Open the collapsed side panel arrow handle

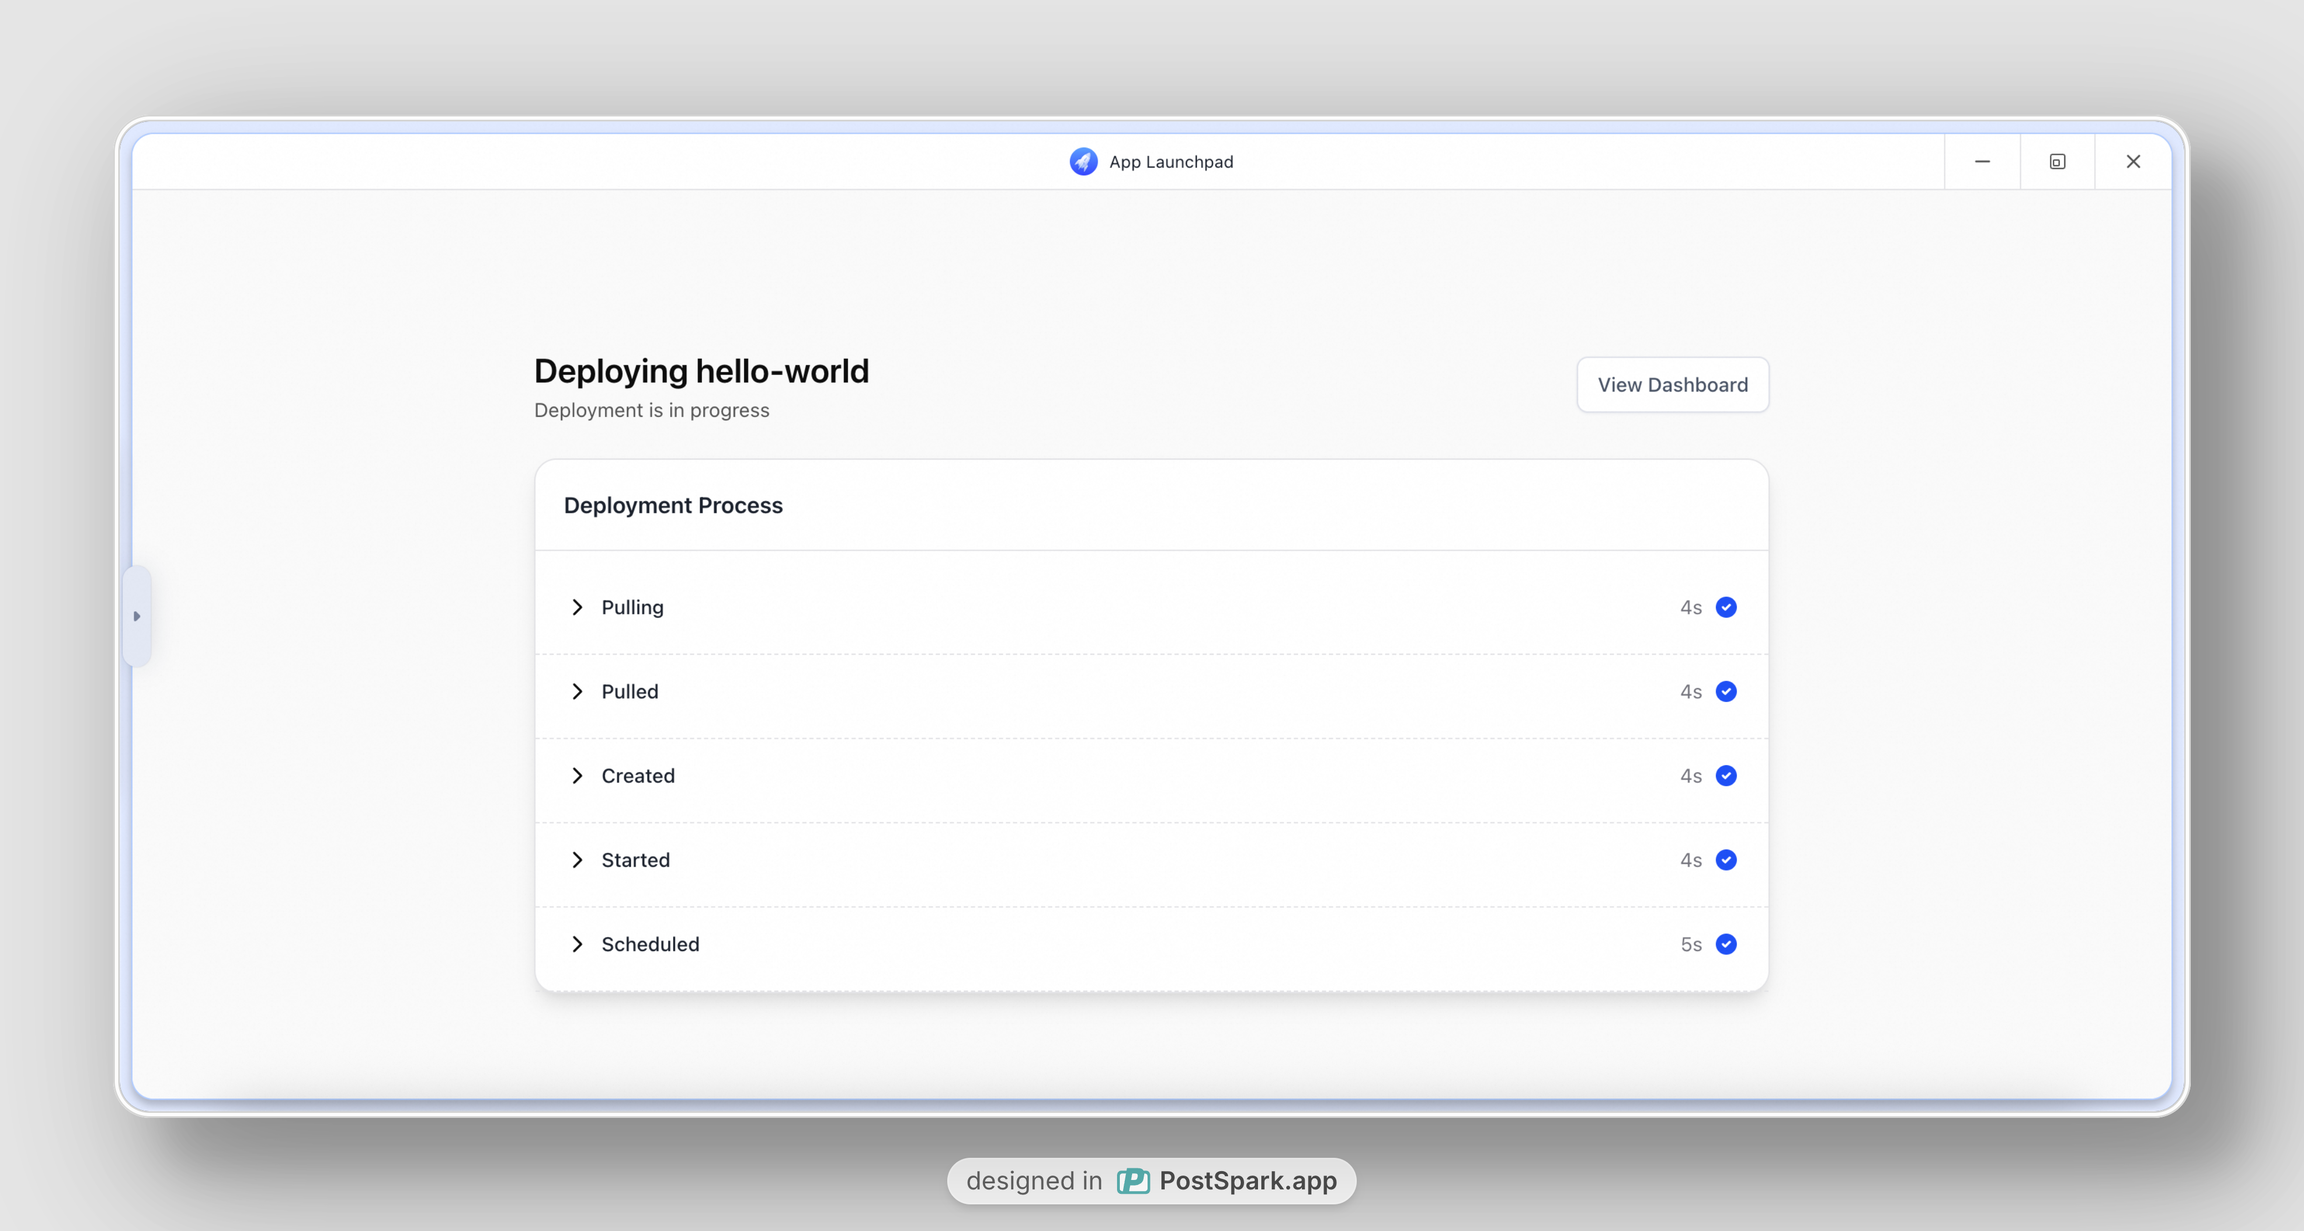(137, 616)
